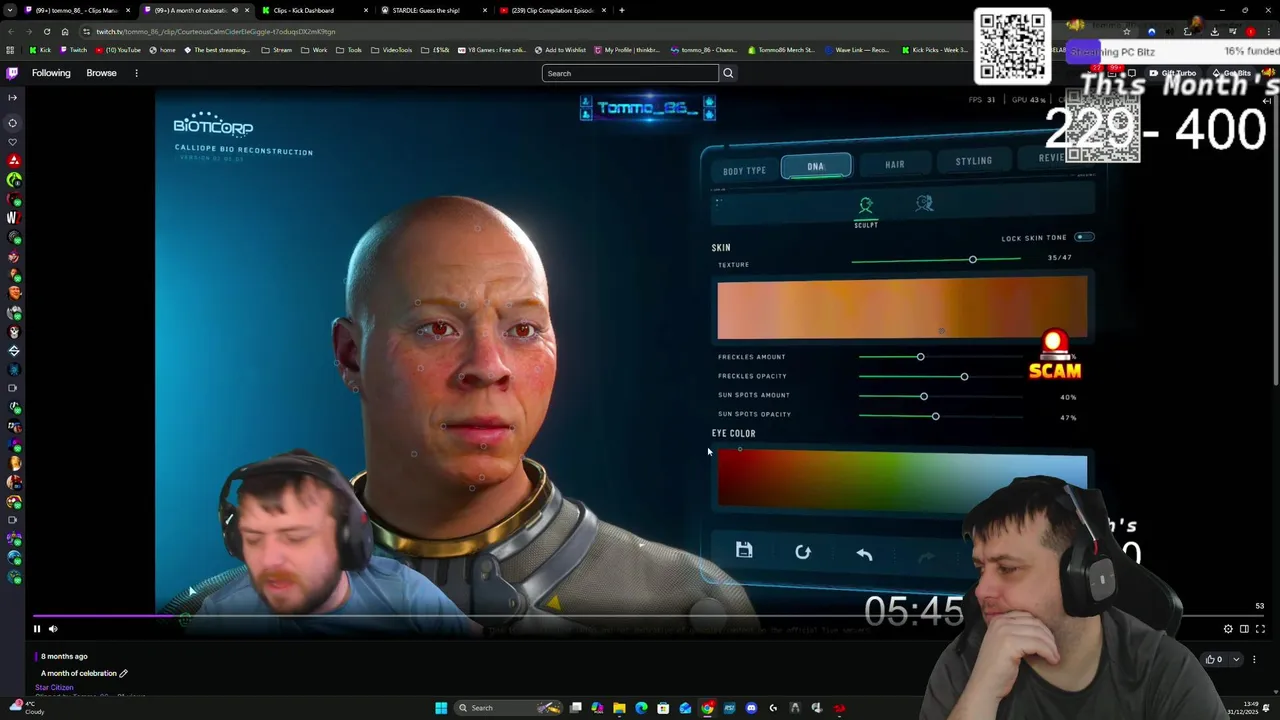Open the Stream bookmarks folder
Viewport: 1280px width, 720px height.
pyautogui.click(x=276, y=50)
